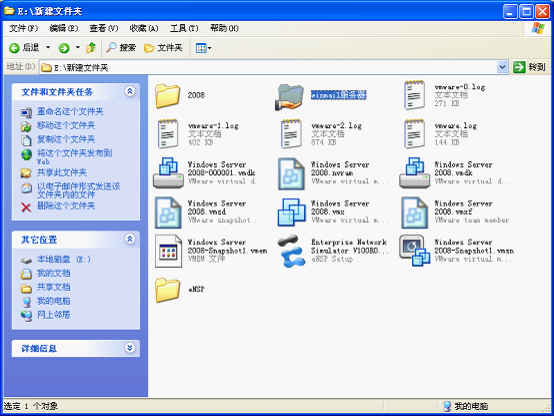This screenshot has width=554, height=416.
Task: Expand the Details panel
Action: click(130, 348)
